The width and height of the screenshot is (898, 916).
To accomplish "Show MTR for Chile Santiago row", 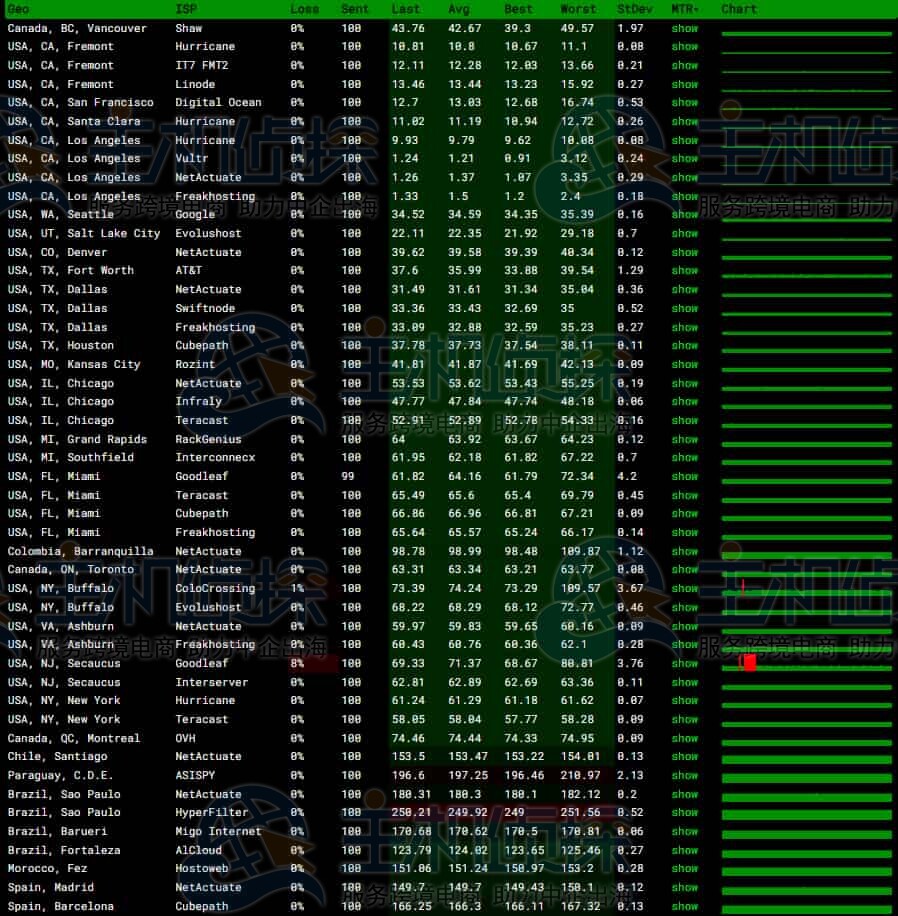I will [685, 756].
